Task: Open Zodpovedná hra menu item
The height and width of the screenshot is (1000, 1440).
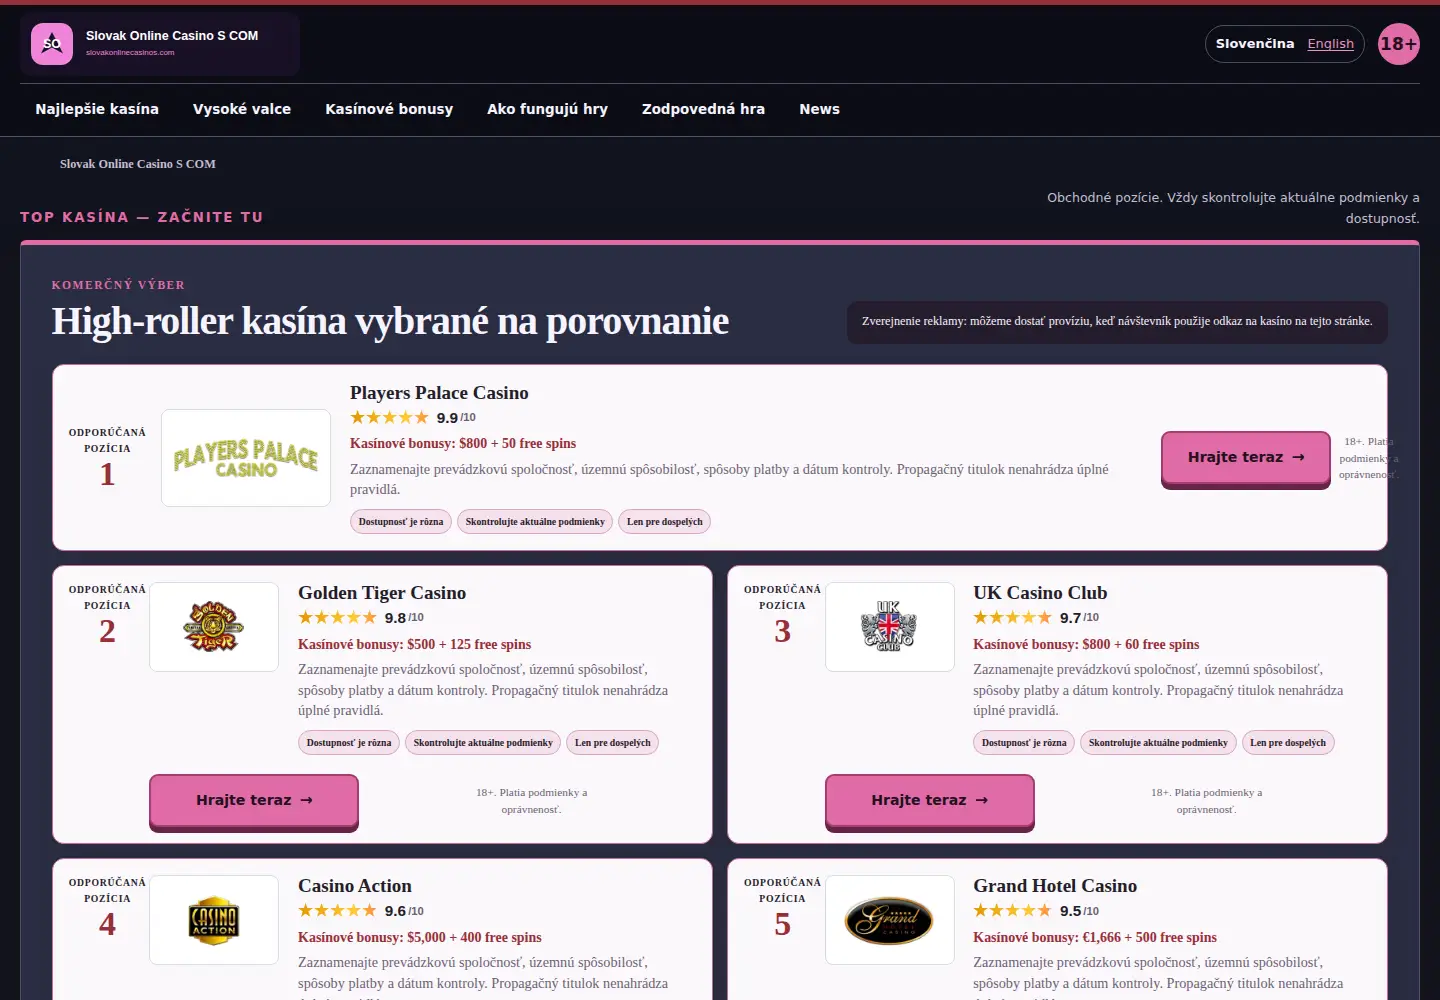Action: (x=703, y=109)
